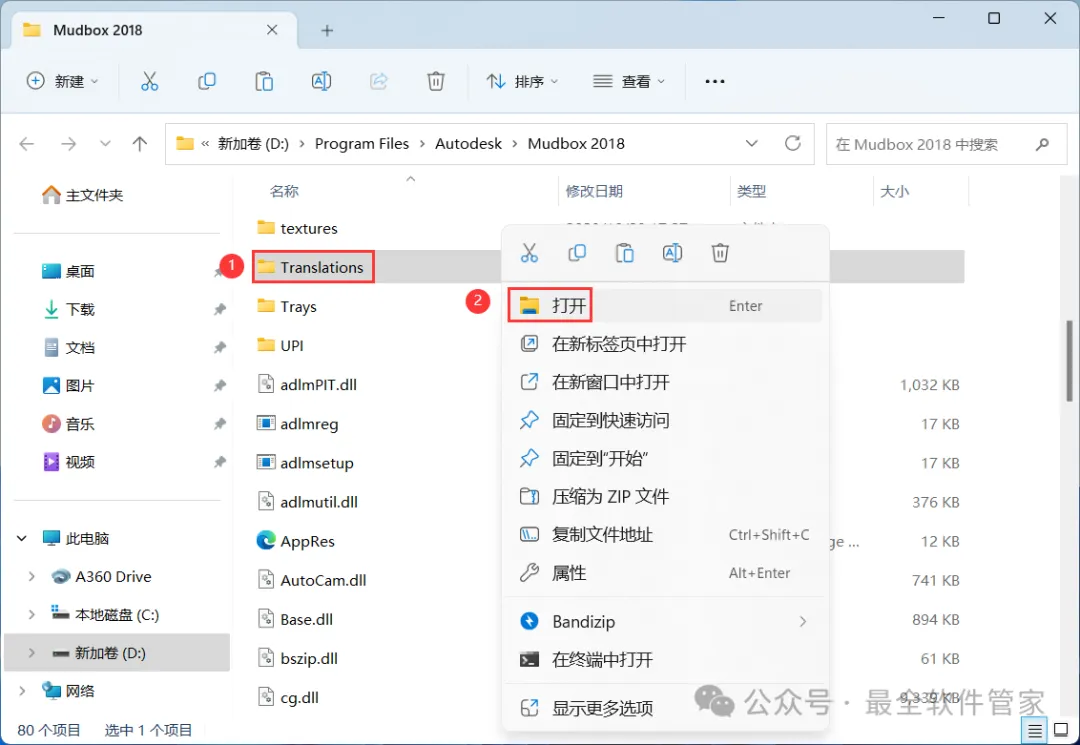The height and width of the screenshot is (745, 1080).
Task: Choose 在新窗口中打开 menu entry
Action: click(665, 382)
